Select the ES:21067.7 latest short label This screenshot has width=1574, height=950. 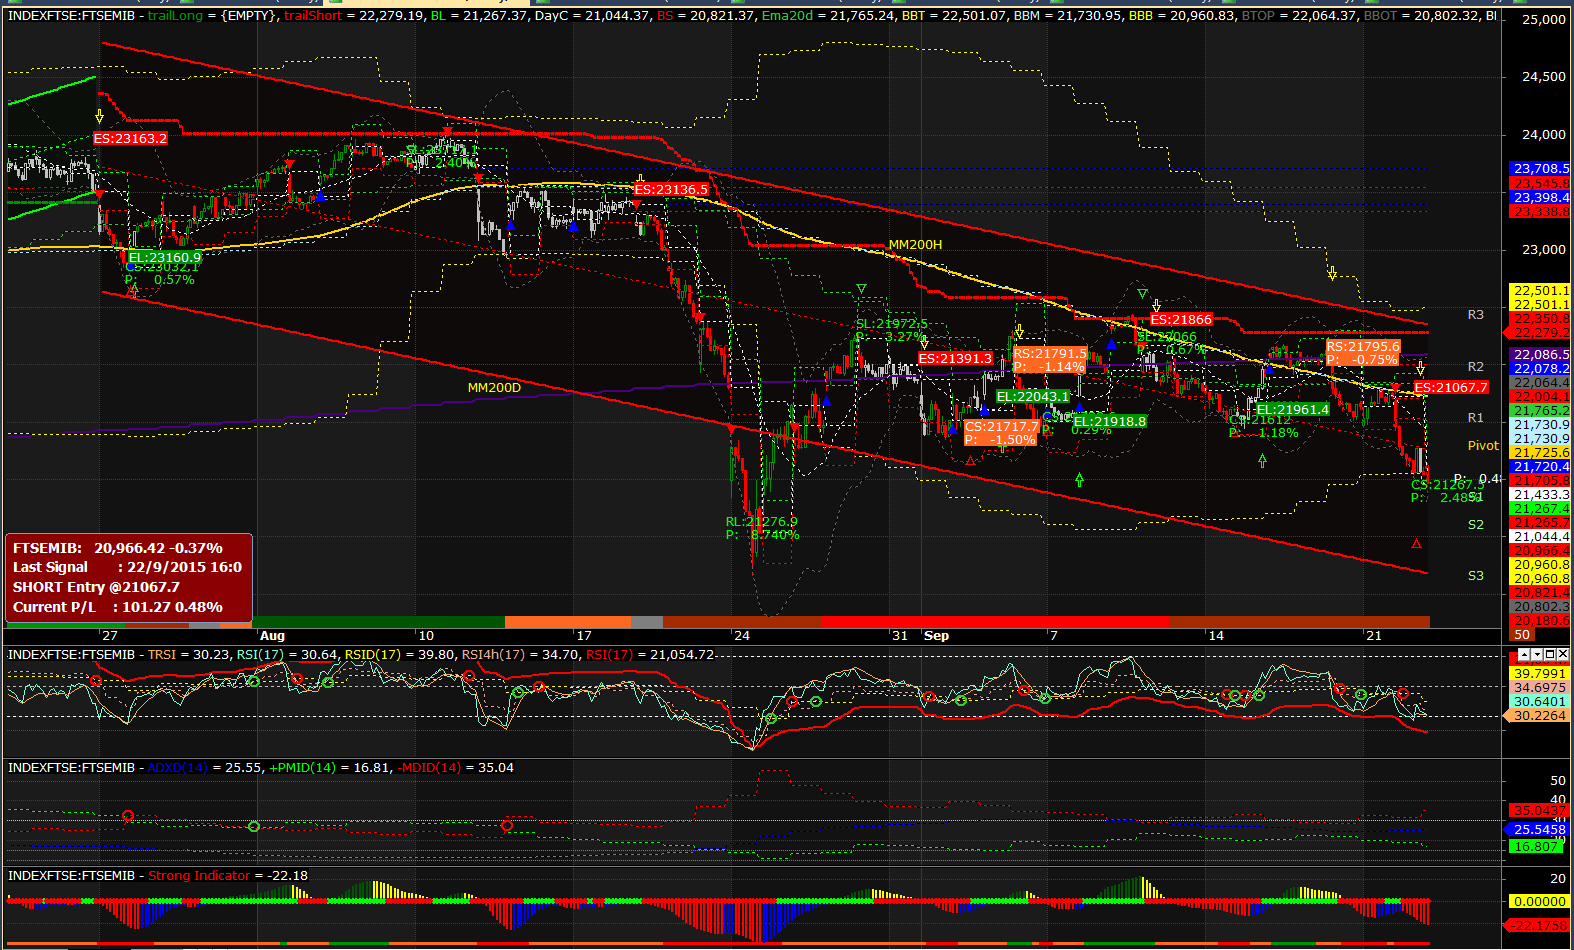(x=1451, y=387)
